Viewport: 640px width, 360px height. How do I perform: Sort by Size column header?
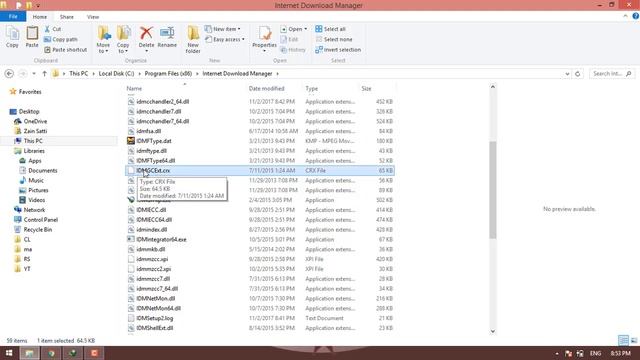366,88
